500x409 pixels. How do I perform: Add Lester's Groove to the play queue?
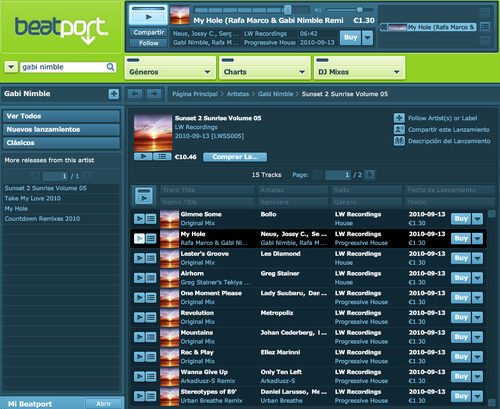point(151,258)
